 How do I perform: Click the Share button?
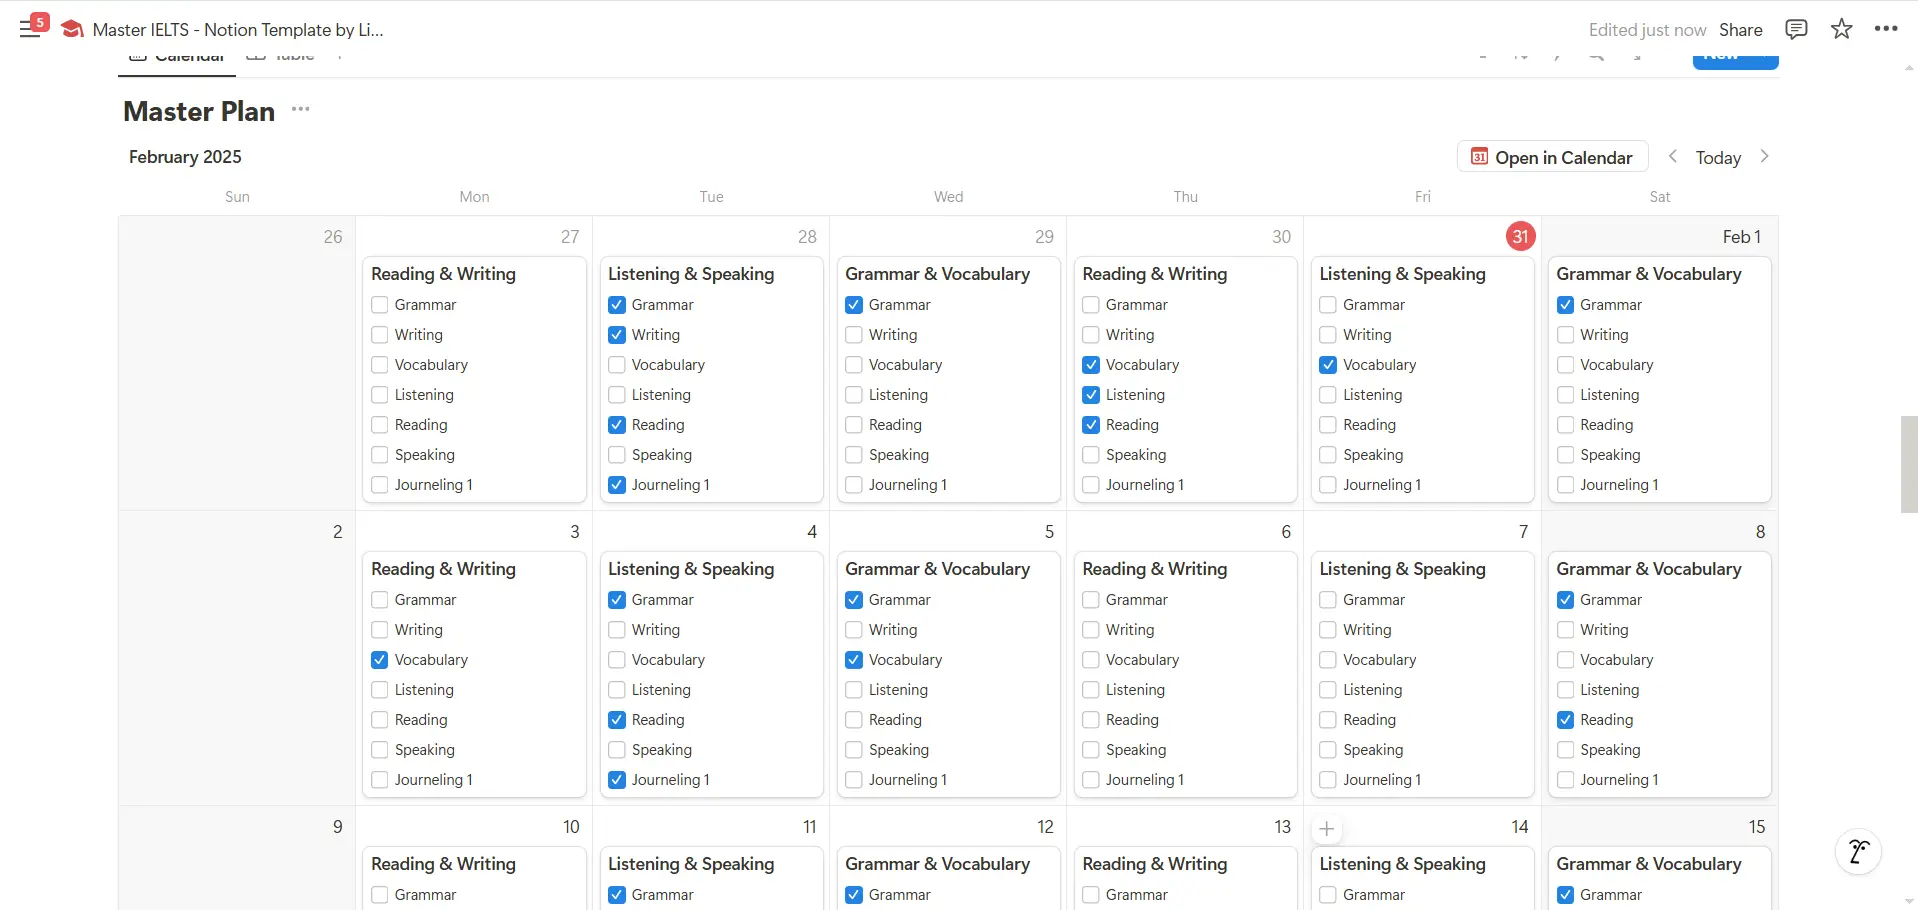1740,29
